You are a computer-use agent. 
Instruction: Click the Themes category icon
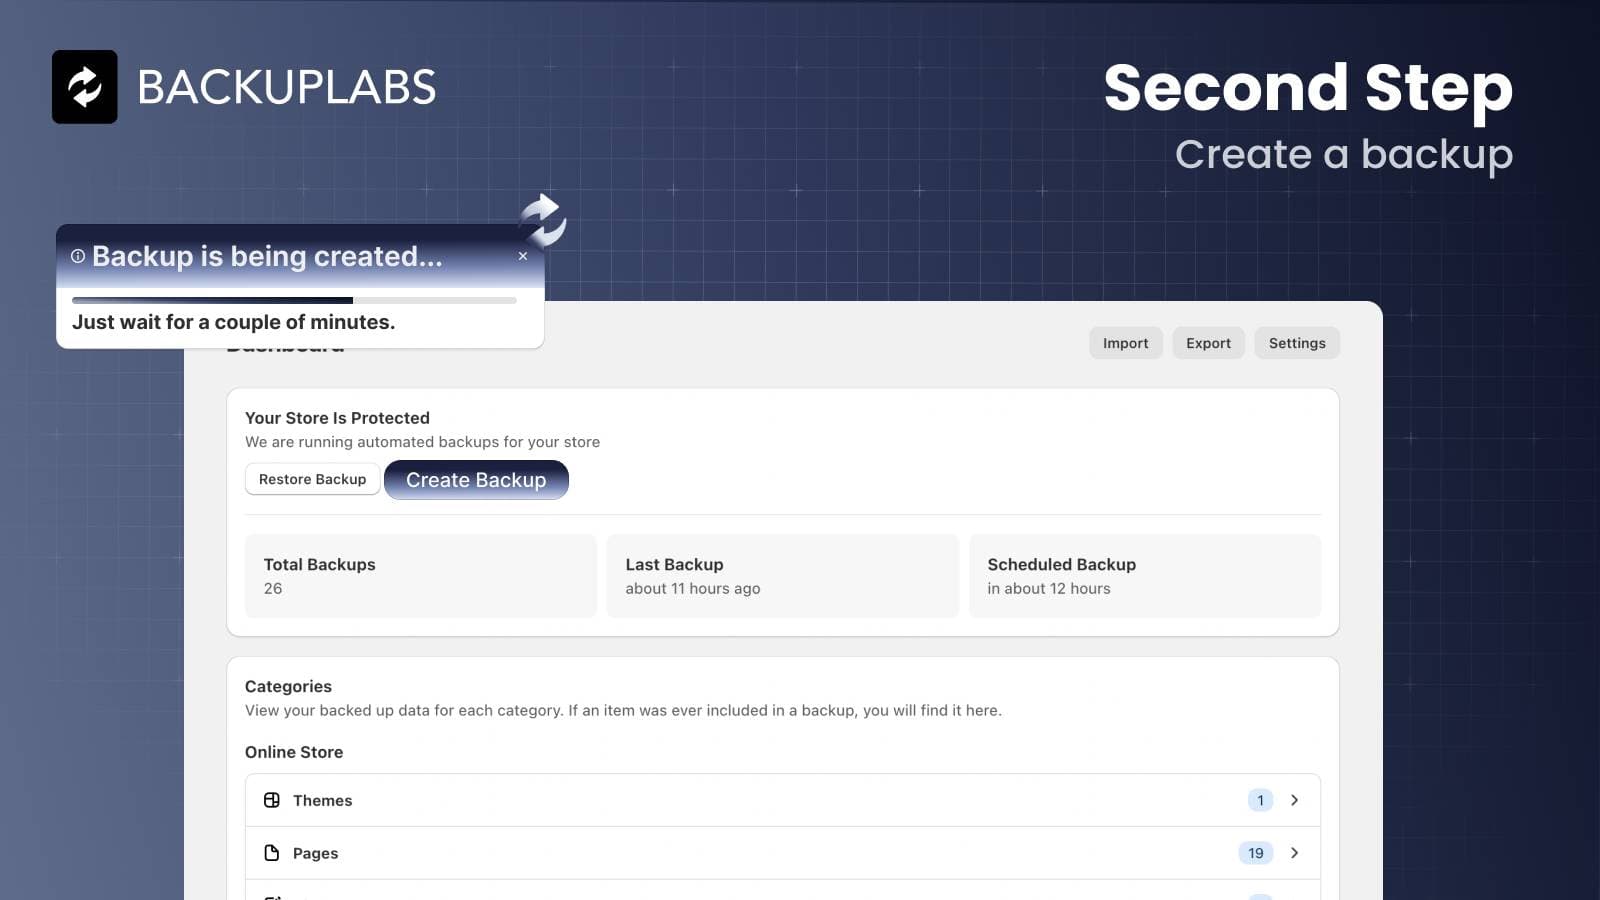coord(272,800)
